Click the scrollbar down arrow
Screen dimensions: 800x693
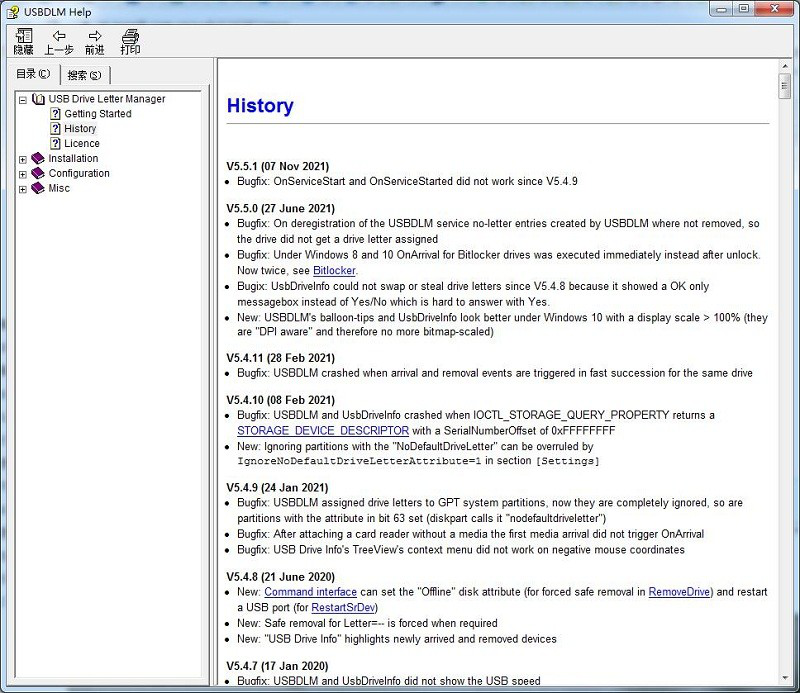point(785,678)
